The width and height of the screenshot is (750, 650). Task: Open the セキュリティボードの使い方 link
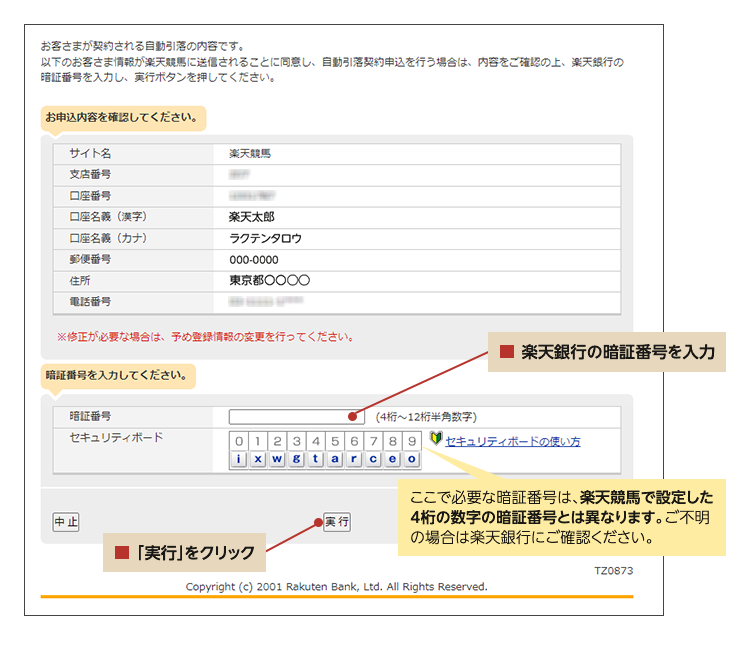(x=513, y=441)
